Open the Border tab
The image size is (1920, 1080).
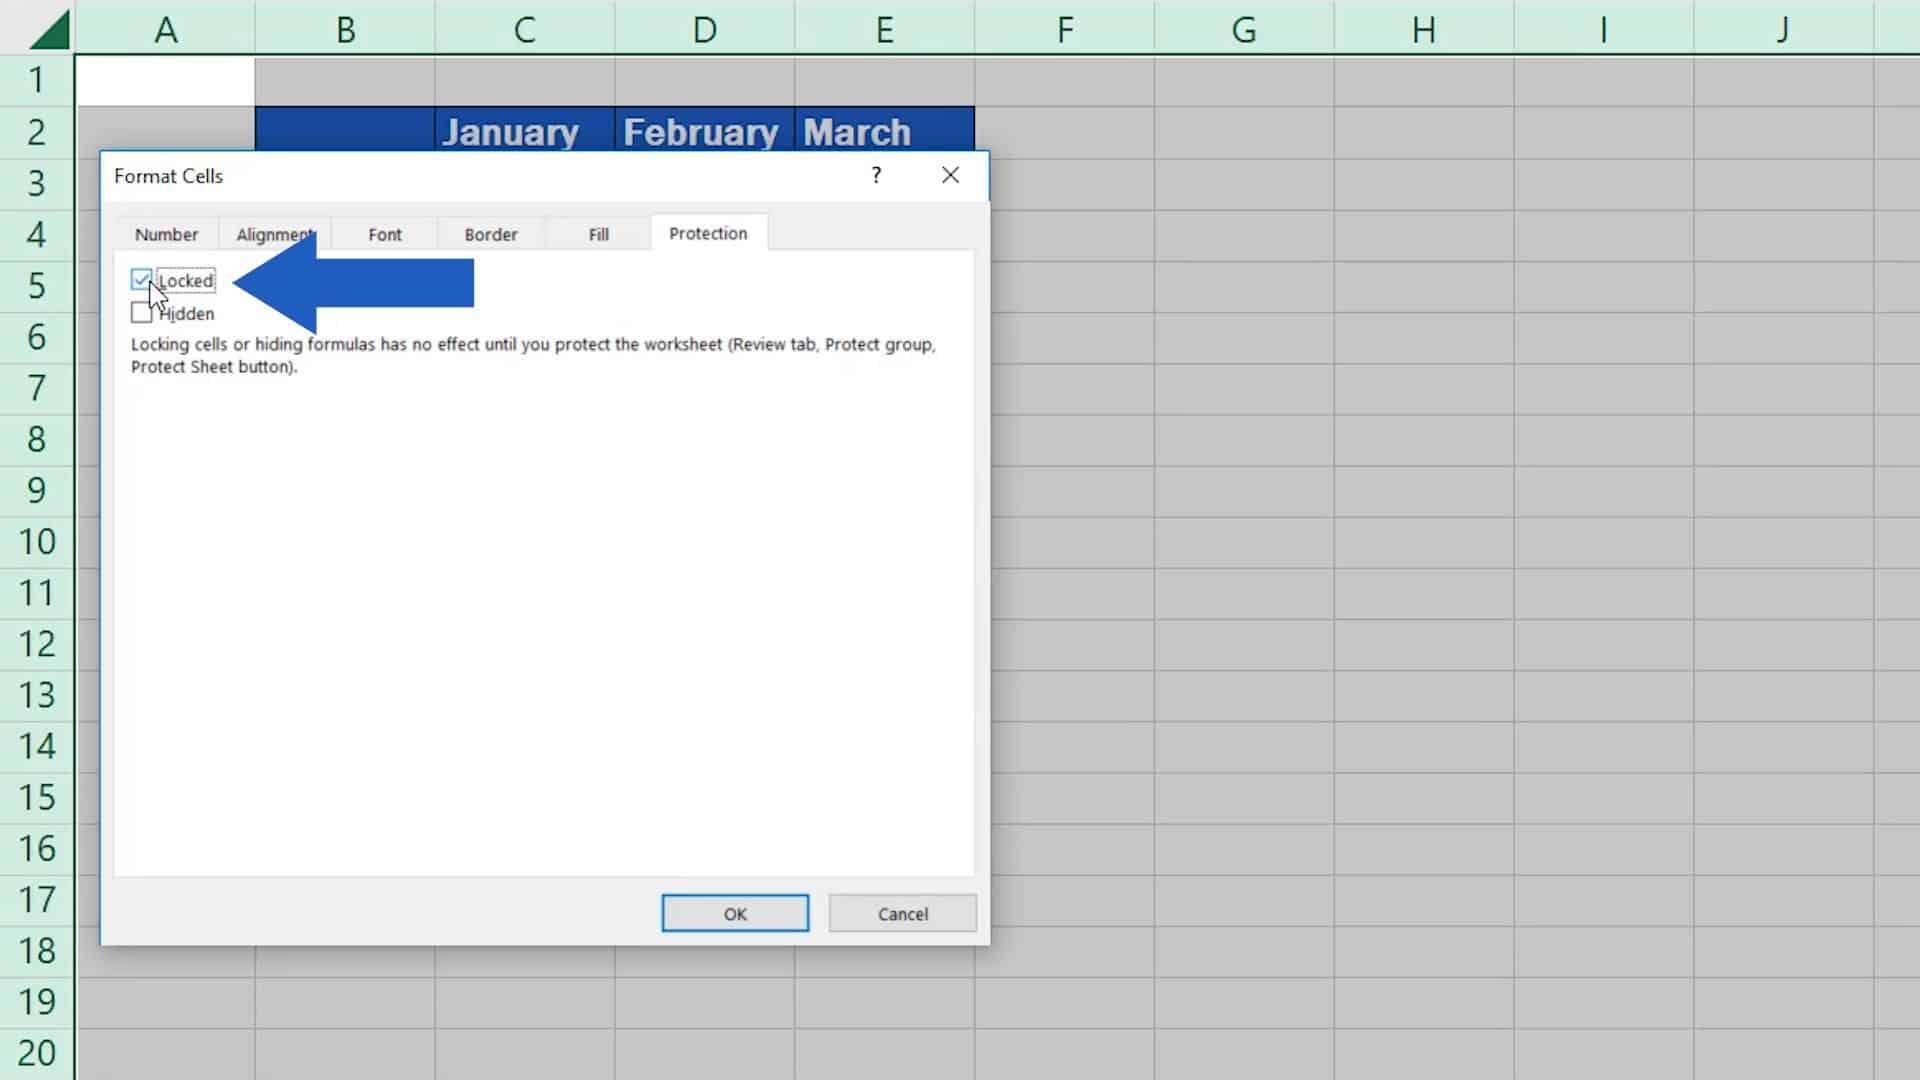click(x=490, y=233)
